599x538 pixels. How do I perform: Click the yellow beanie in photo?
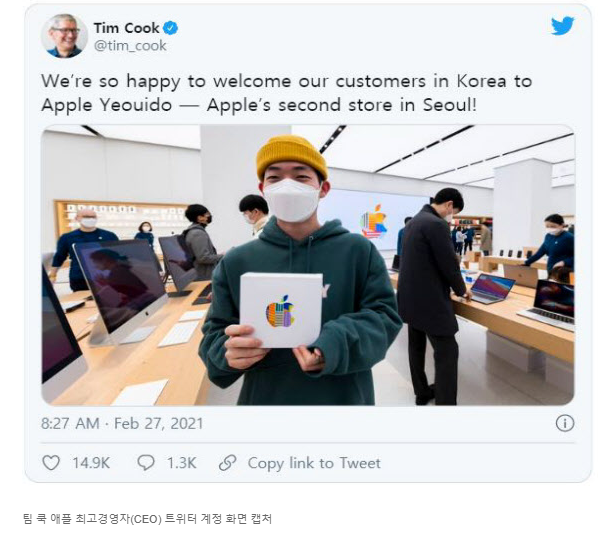[x=292, y=157]
